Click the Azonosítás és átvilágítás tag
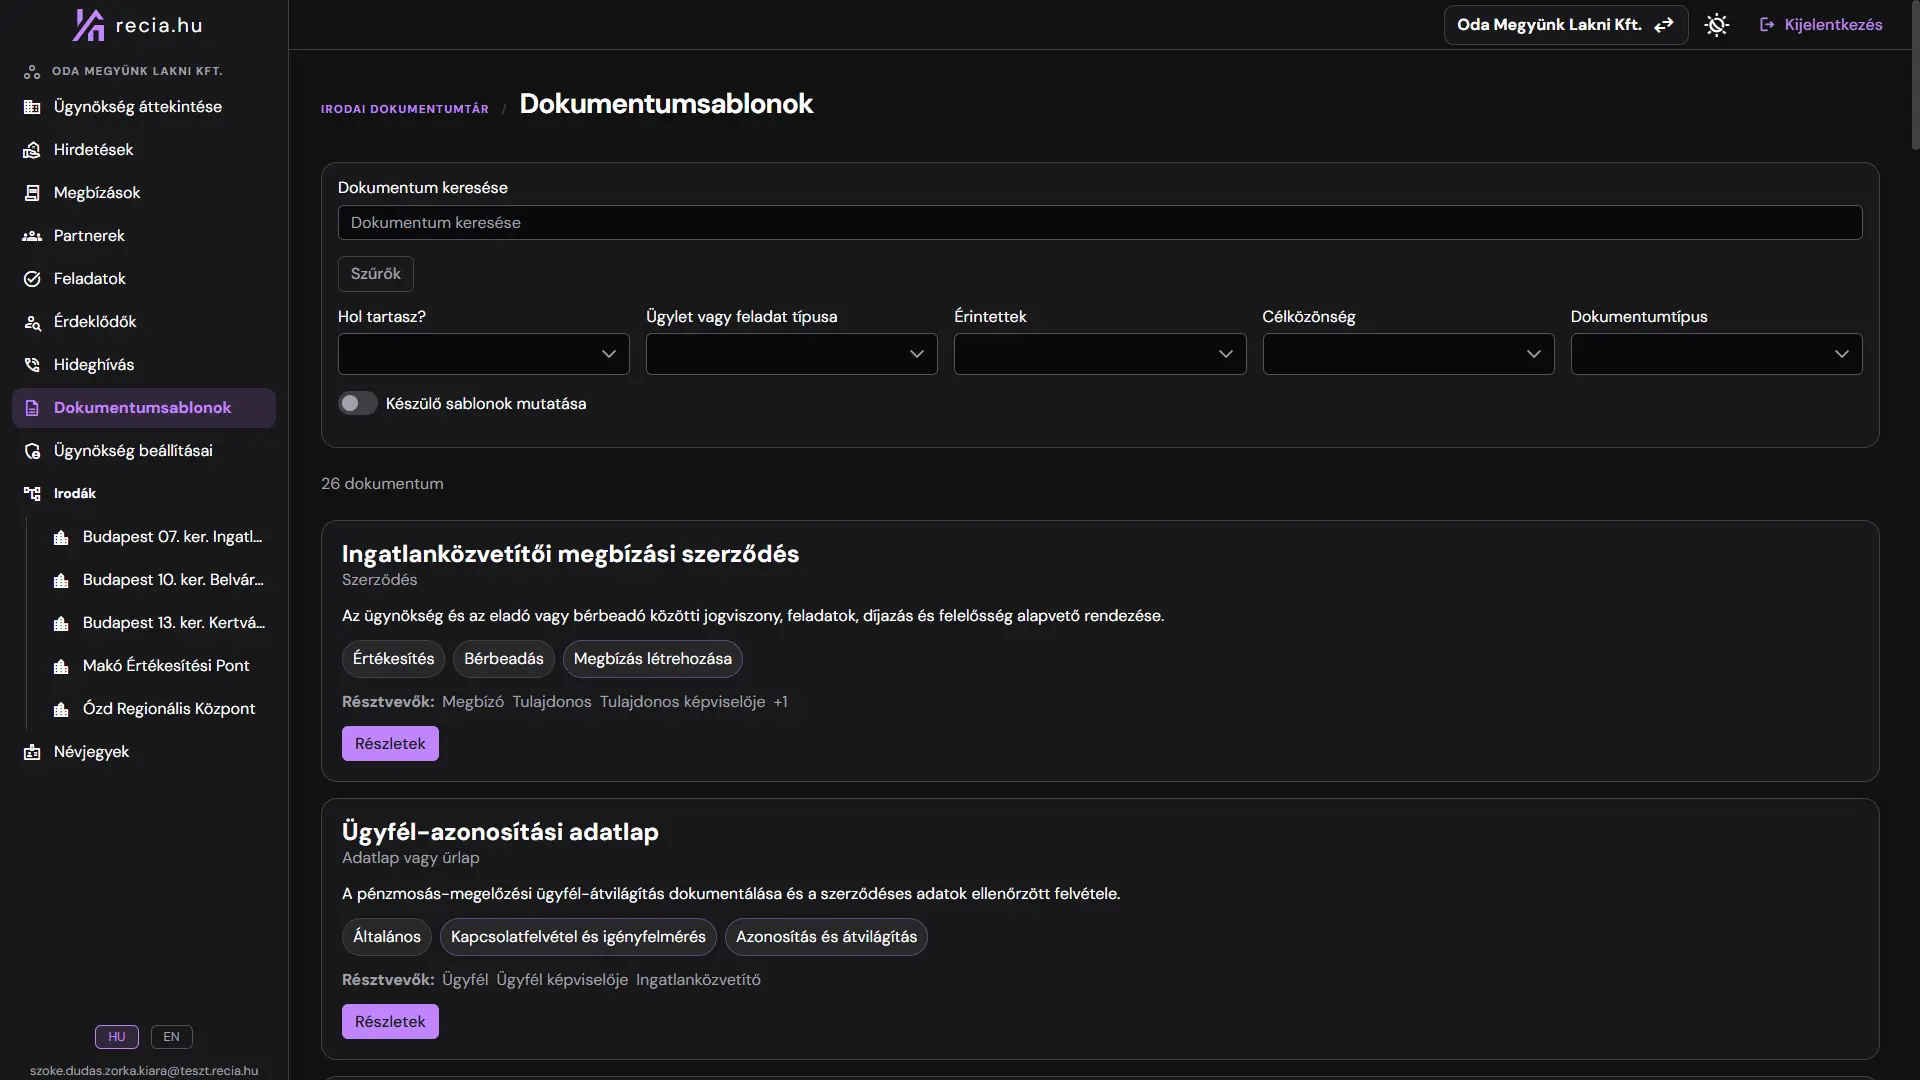This screenshot has height=1080, width=1920. click(826, 937)
